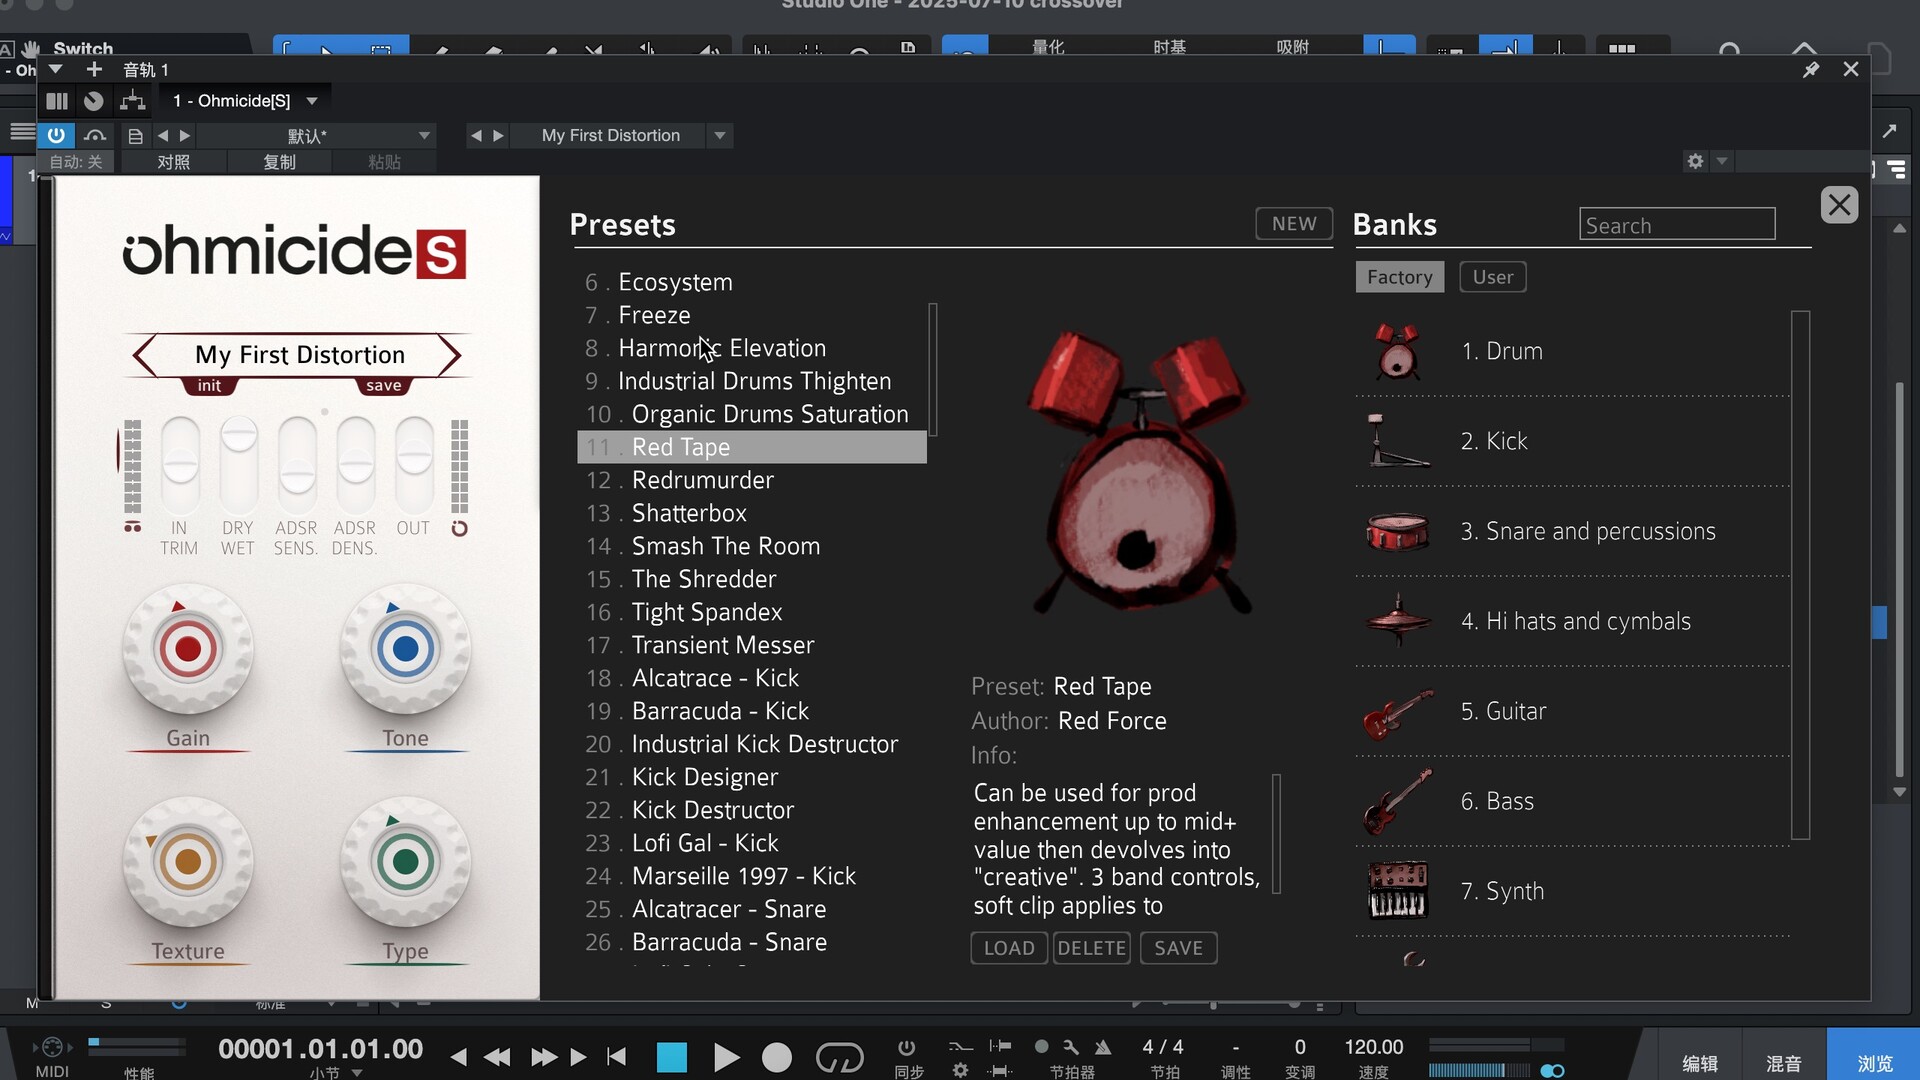Click the 自动: 关 automation button
This screenshot has height=1080, width=1920.
pyautogui.click(x=76, y=162)
